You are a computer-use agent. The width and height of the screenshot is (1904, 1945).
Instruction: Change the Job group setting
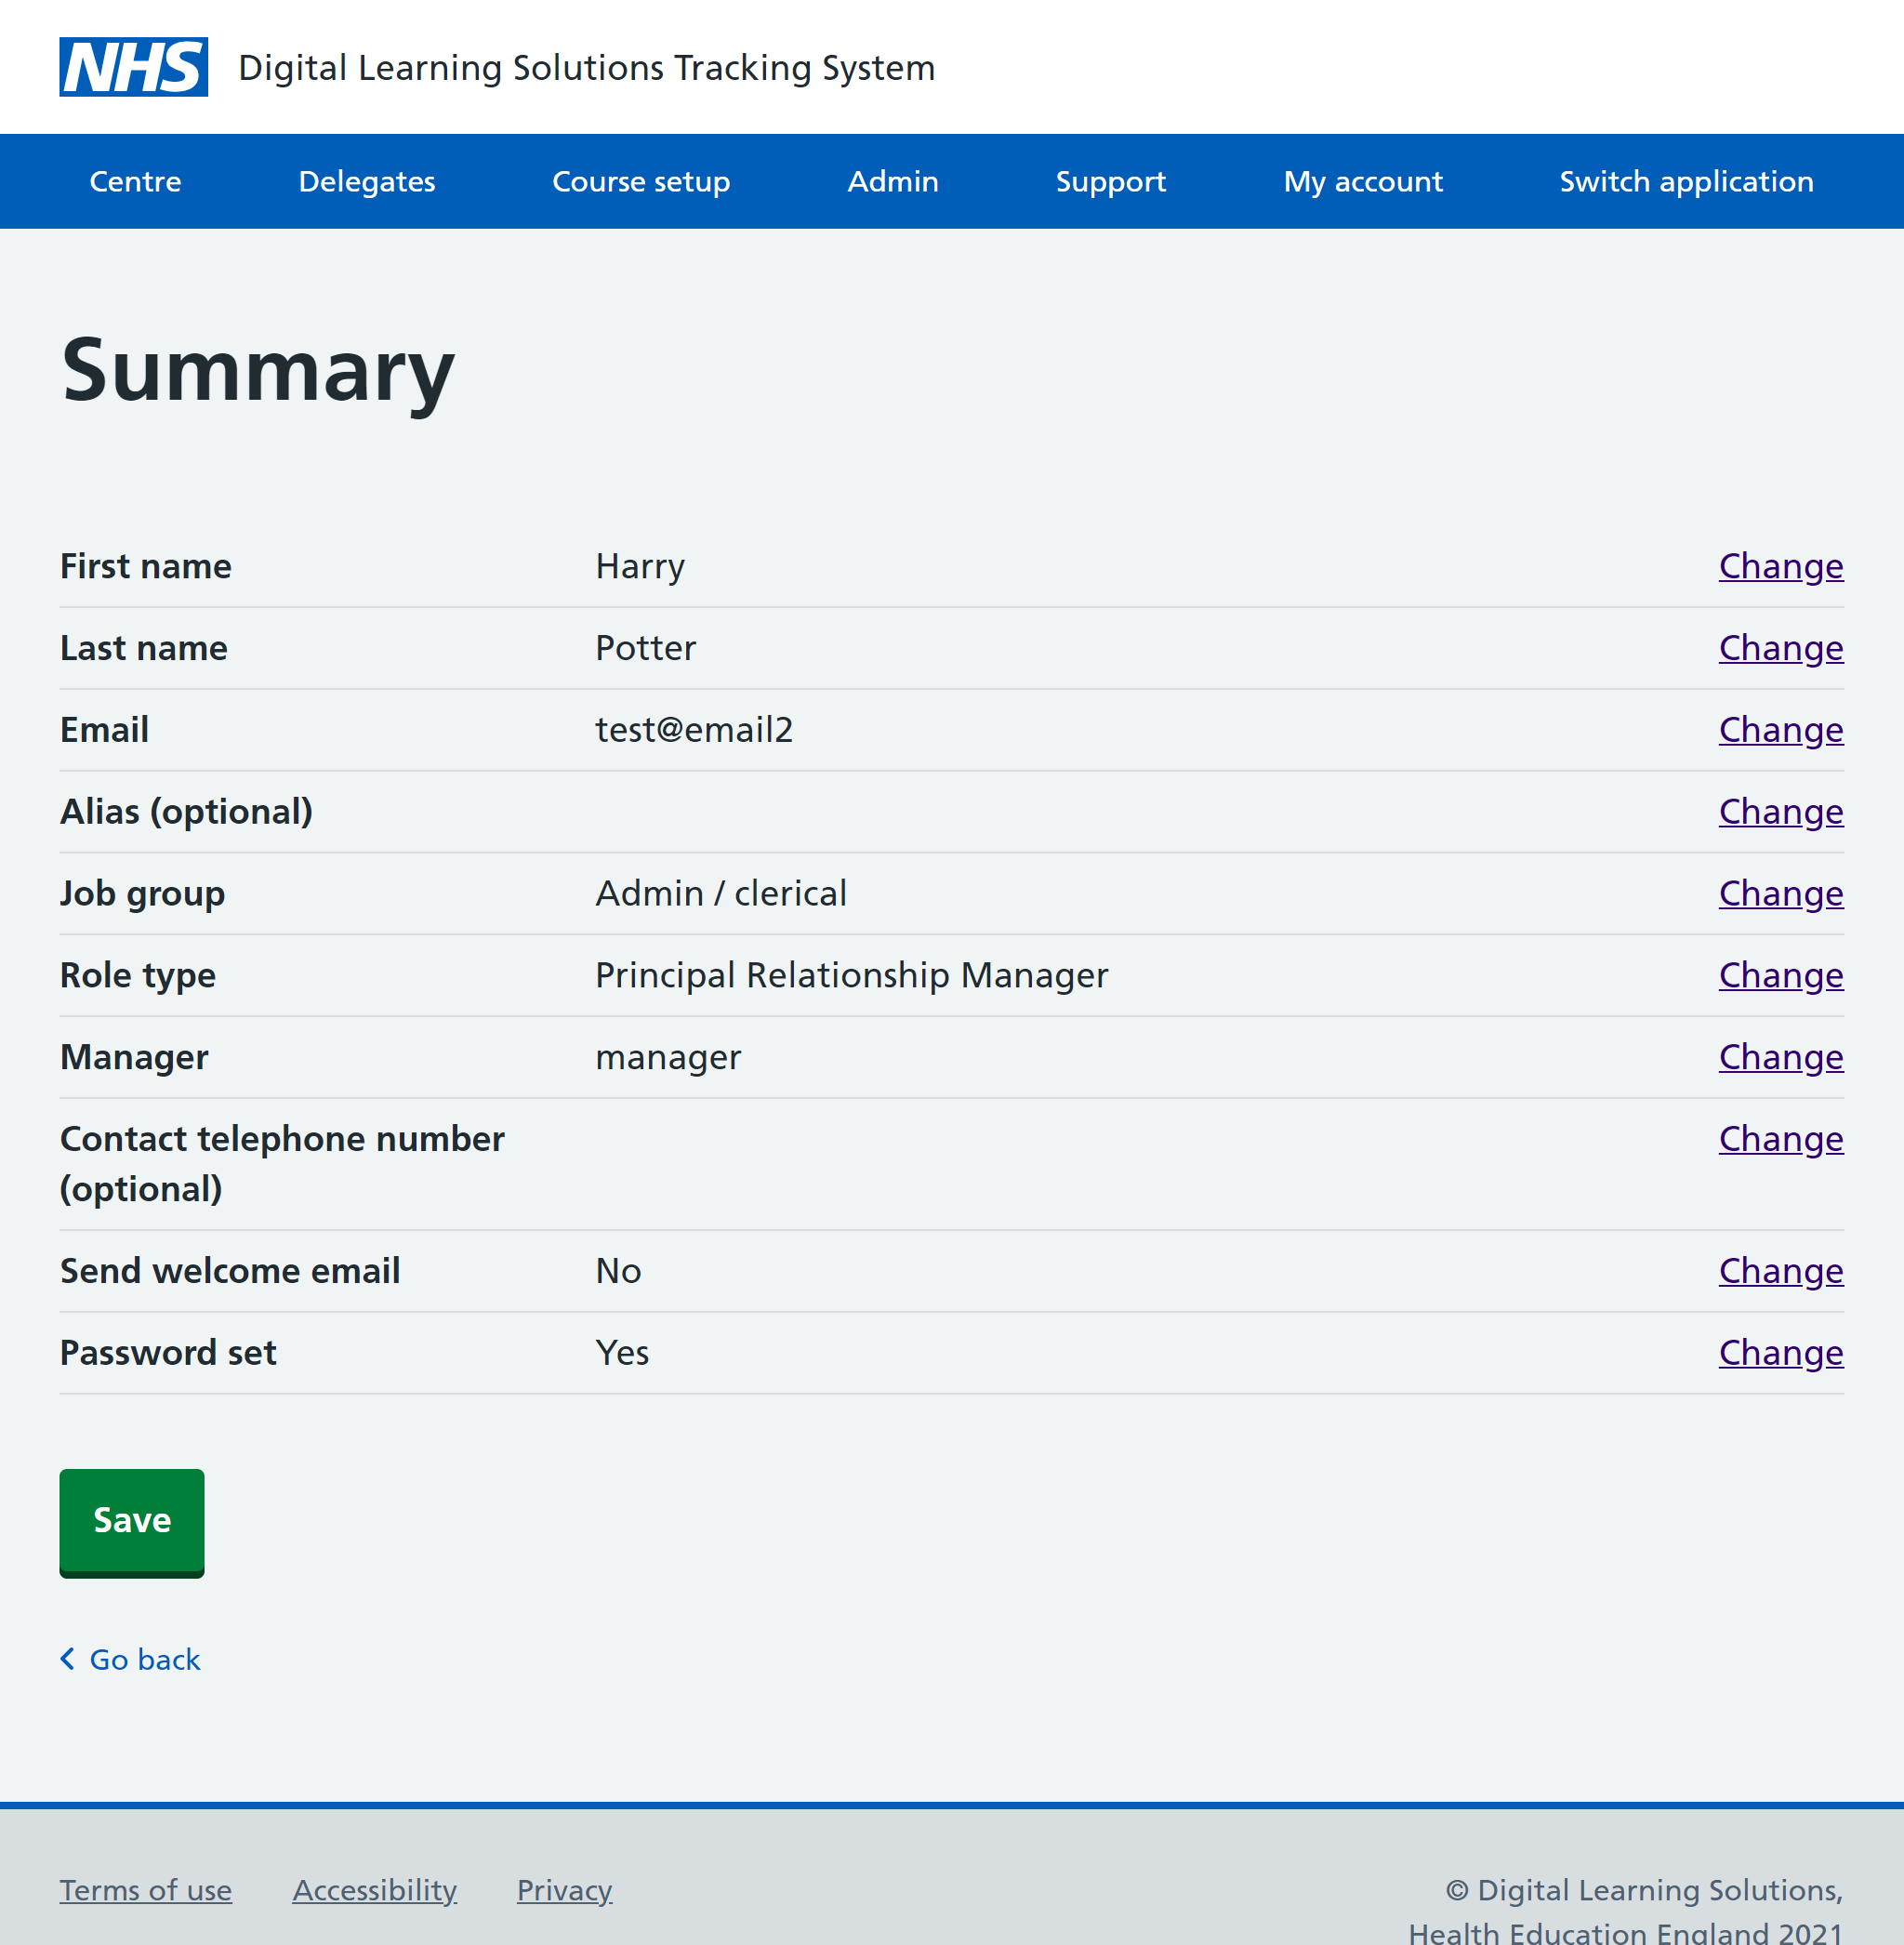1780,893
